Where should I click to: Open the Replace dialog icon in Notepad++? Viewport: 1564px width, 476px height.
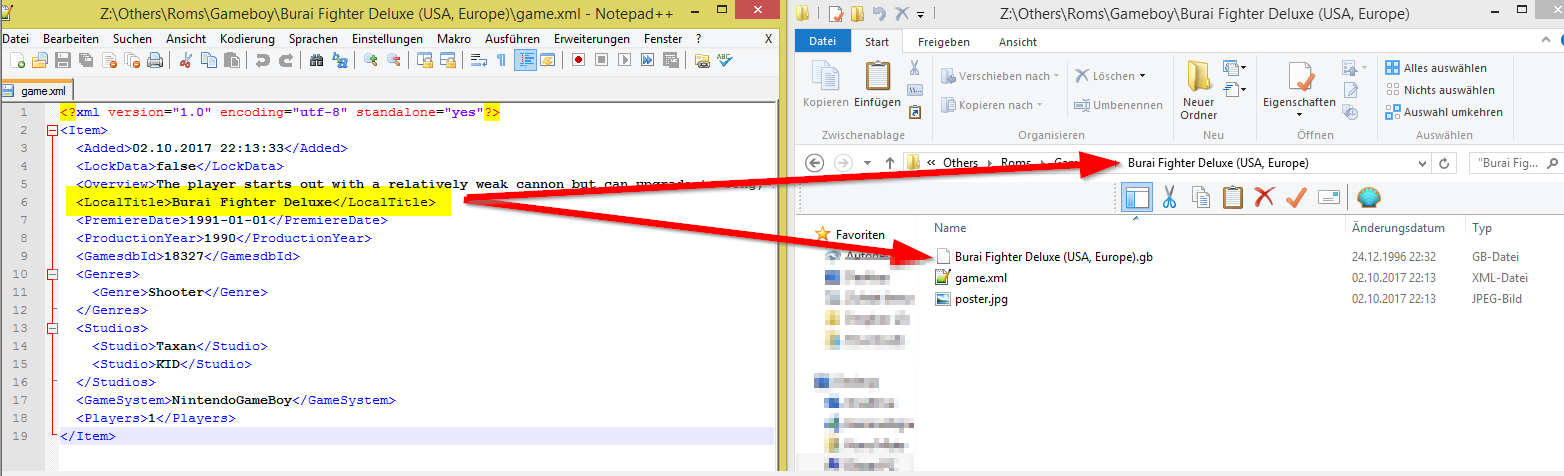point(339,60)
